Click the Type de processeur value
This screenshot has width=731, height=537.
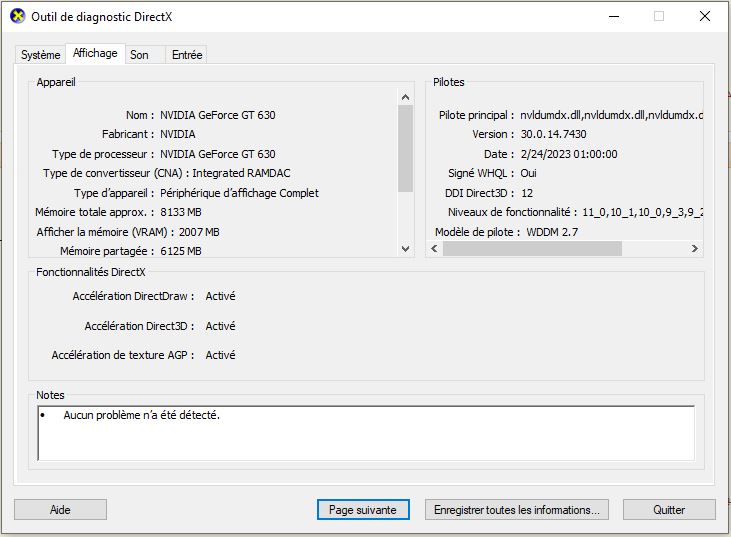coord(218,154)
